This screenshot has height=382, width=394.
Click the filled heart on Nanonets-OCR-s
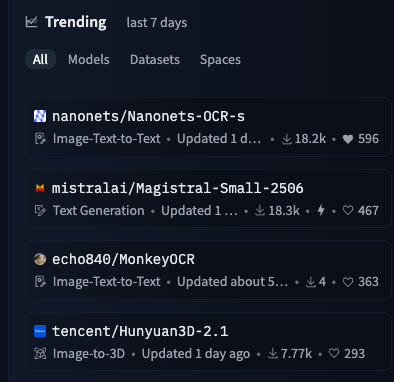(348, 139)
